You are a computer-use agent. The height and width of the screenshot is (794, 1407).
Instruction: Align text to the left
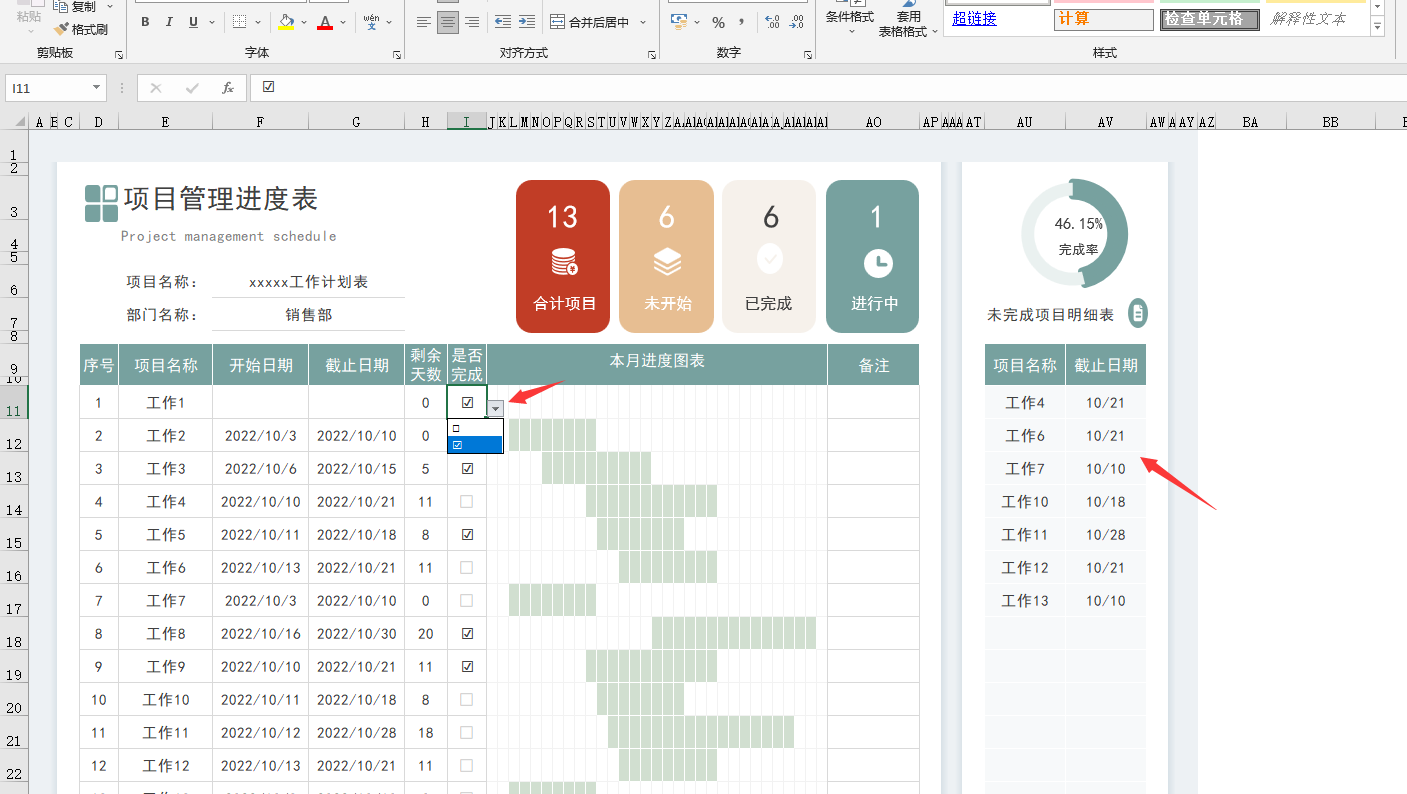click(424, 22)
